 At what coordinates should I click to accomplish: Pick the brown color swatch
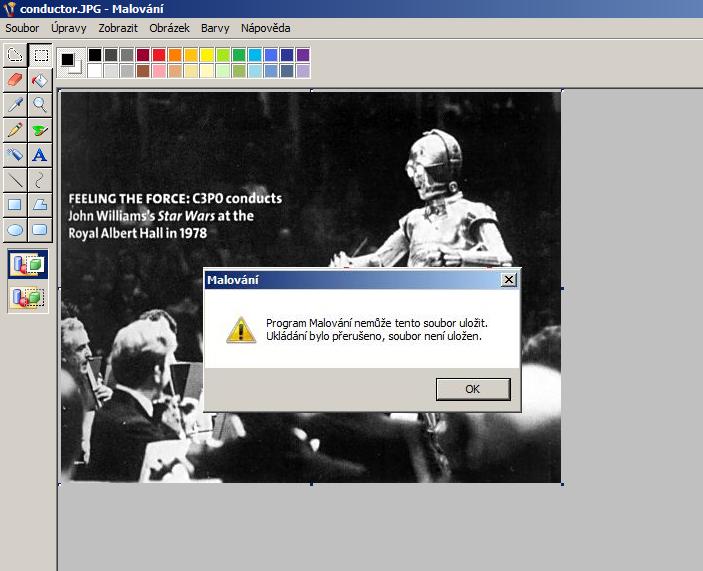(143, 70)
